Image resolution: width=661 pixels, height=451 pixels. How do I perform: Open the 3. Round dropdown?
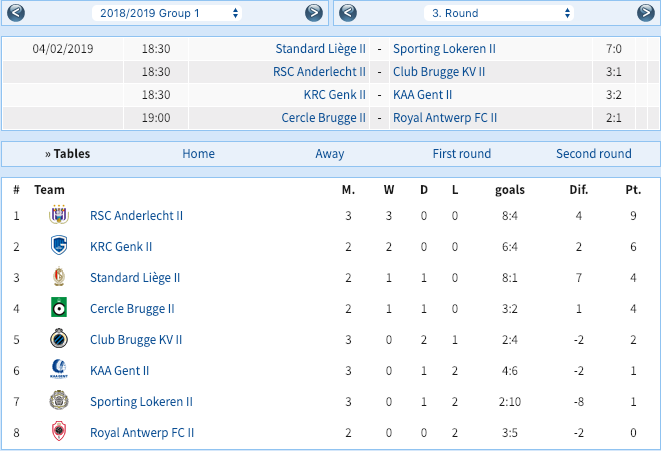pyautogui.click(x=499, y=13)
